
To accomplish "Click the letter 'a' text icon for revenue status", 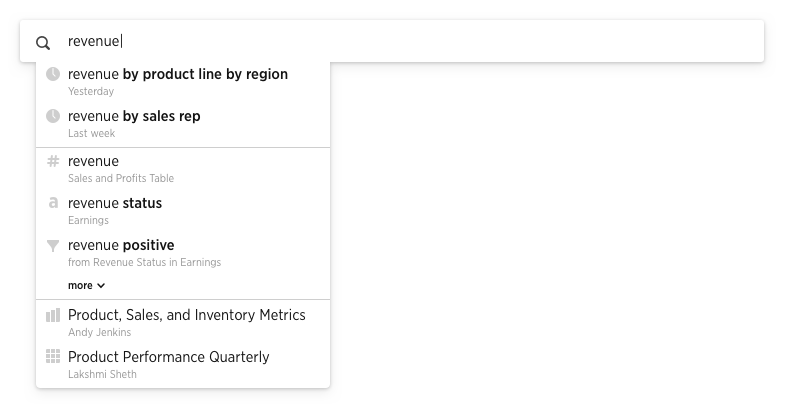I will coord(53,203).
